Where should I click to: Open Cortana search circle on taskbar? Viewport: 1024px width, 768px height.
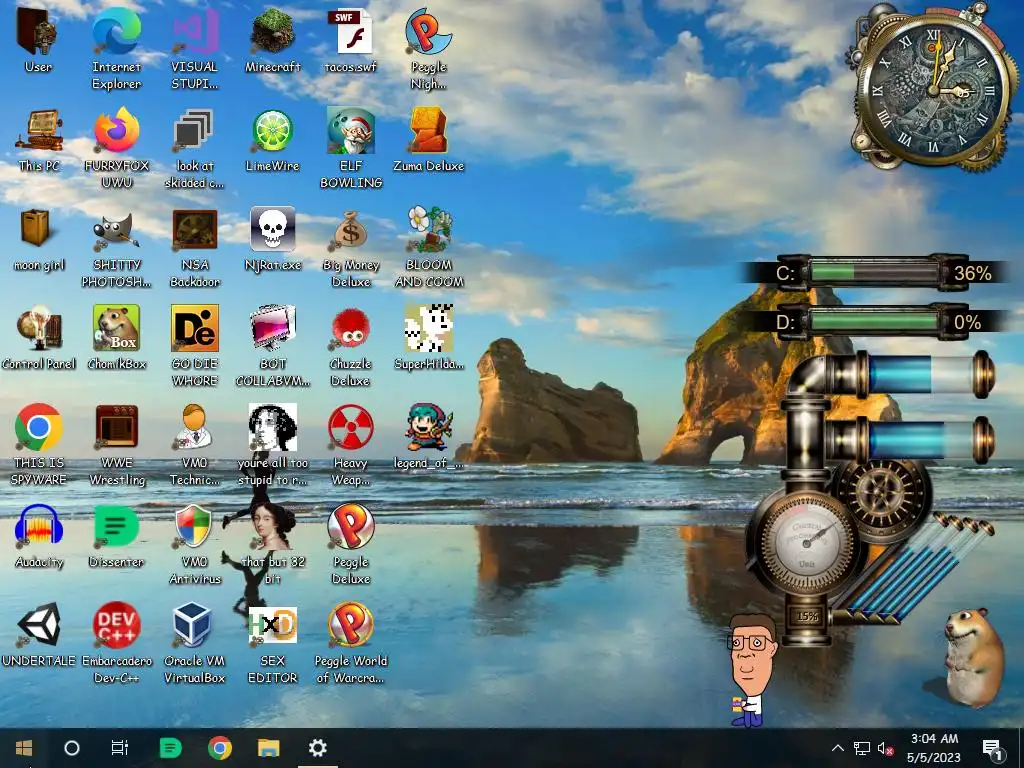pyautogui.click(x=72, y=748)
